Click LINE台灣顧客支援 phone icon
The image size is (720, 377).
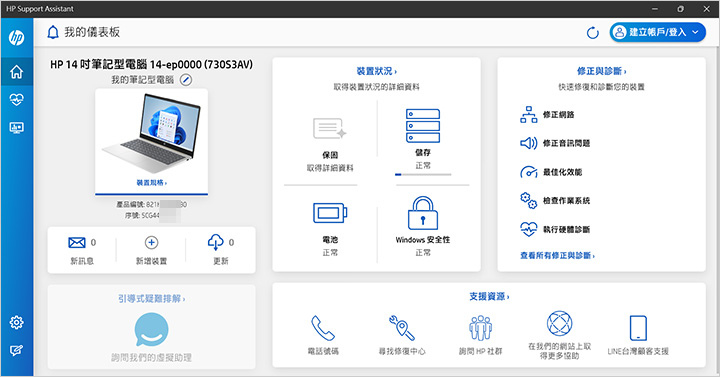click(638, 328)
